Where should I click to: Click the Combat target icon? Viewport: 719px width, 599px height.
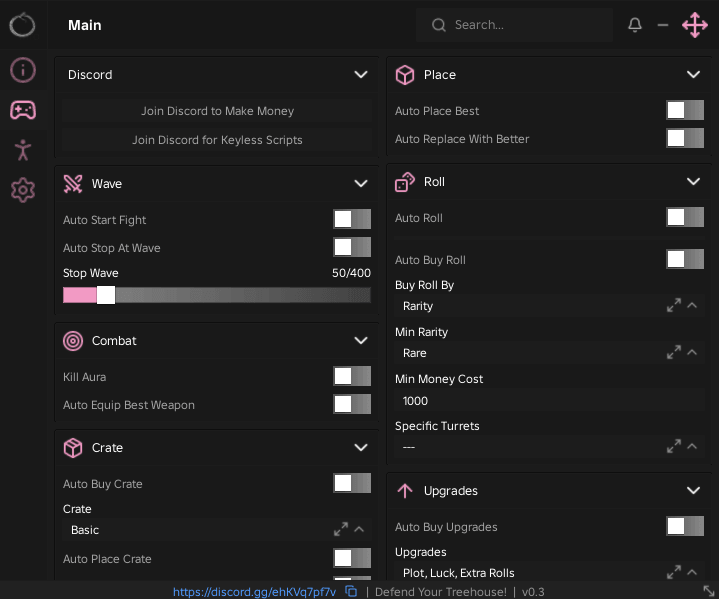tap(73, 341)
